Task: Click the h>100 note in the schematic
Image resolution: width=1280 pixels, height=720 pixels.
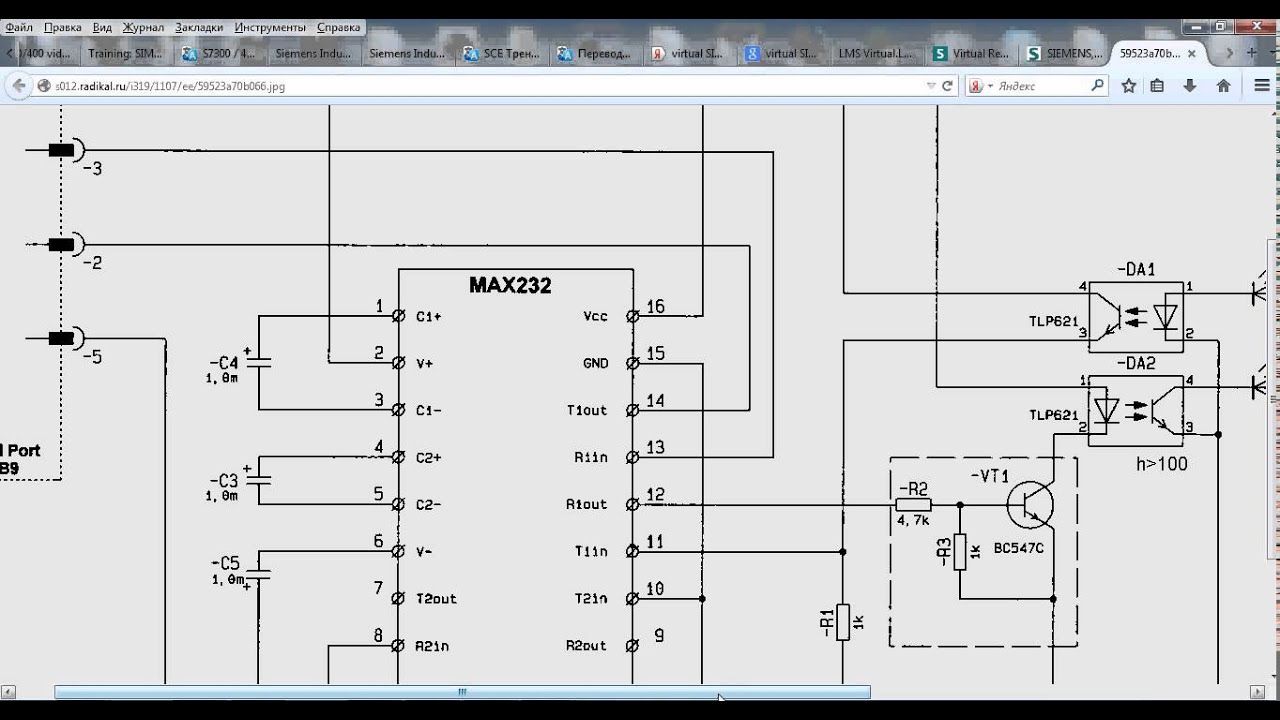Action: [x=1162, y=465]
